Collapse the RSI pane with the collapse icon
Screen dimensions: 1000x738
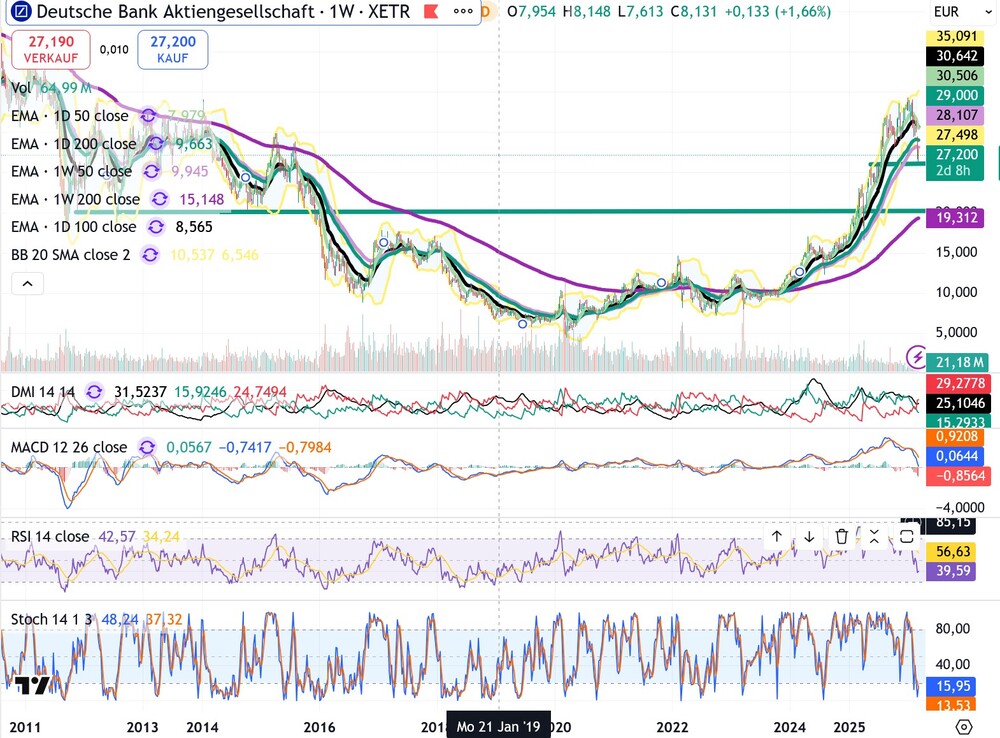[x=874, y=537]
